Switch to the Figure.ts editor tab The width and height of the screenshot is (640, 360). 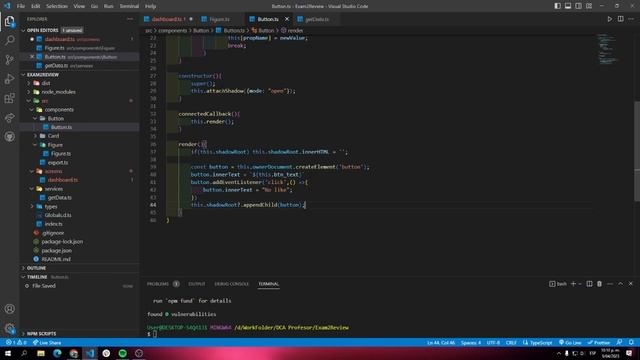pos(219,19)
